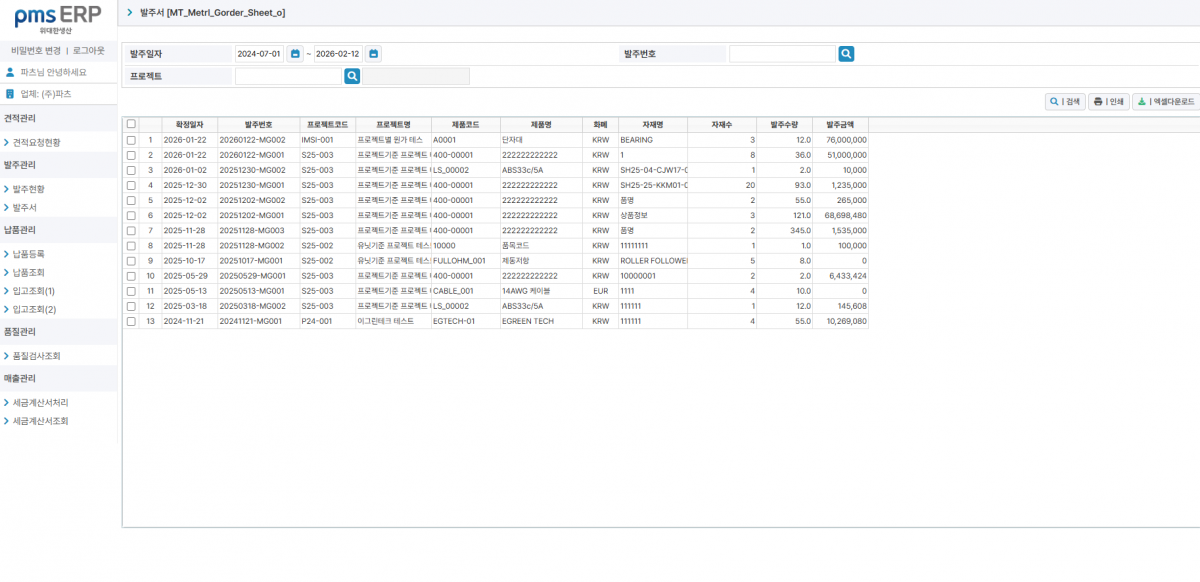Click the pms ERP logo

[58, 17]
